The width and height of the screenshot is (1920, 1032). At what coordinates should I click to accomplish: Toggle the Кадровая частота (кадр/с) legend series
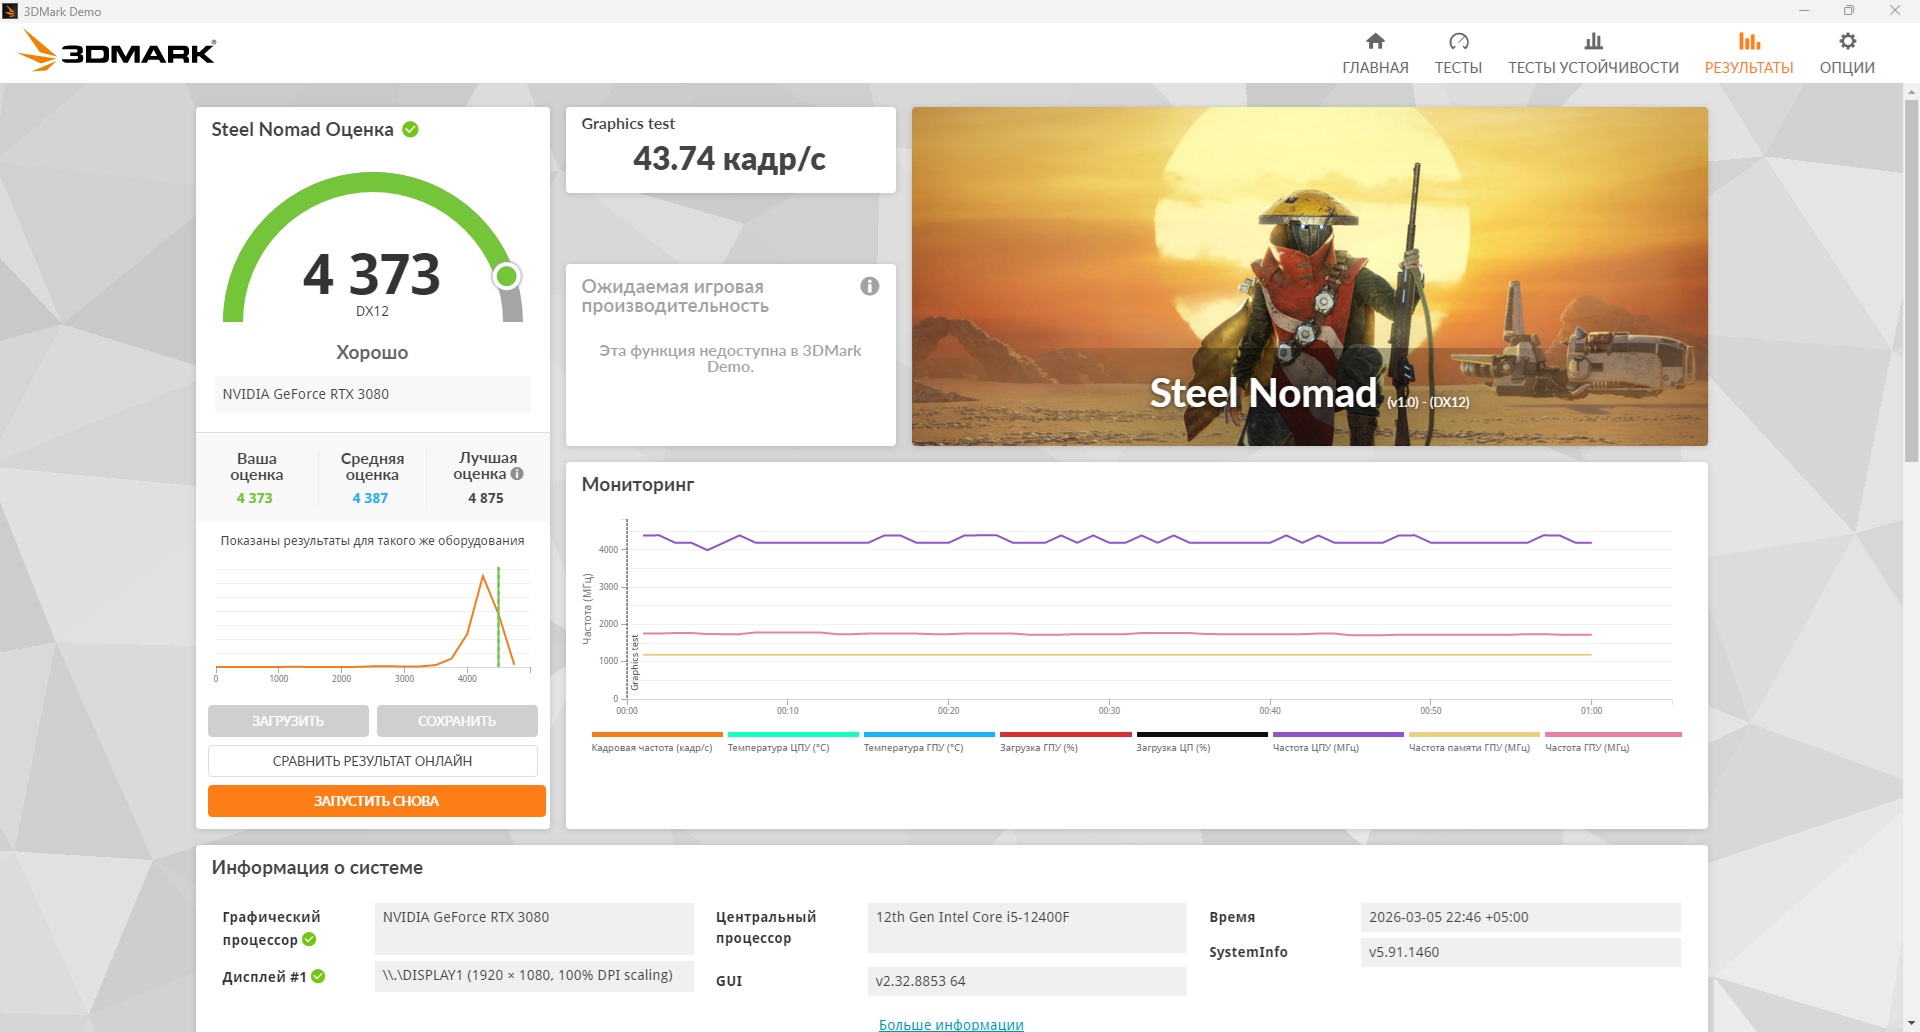pos(656,742)
